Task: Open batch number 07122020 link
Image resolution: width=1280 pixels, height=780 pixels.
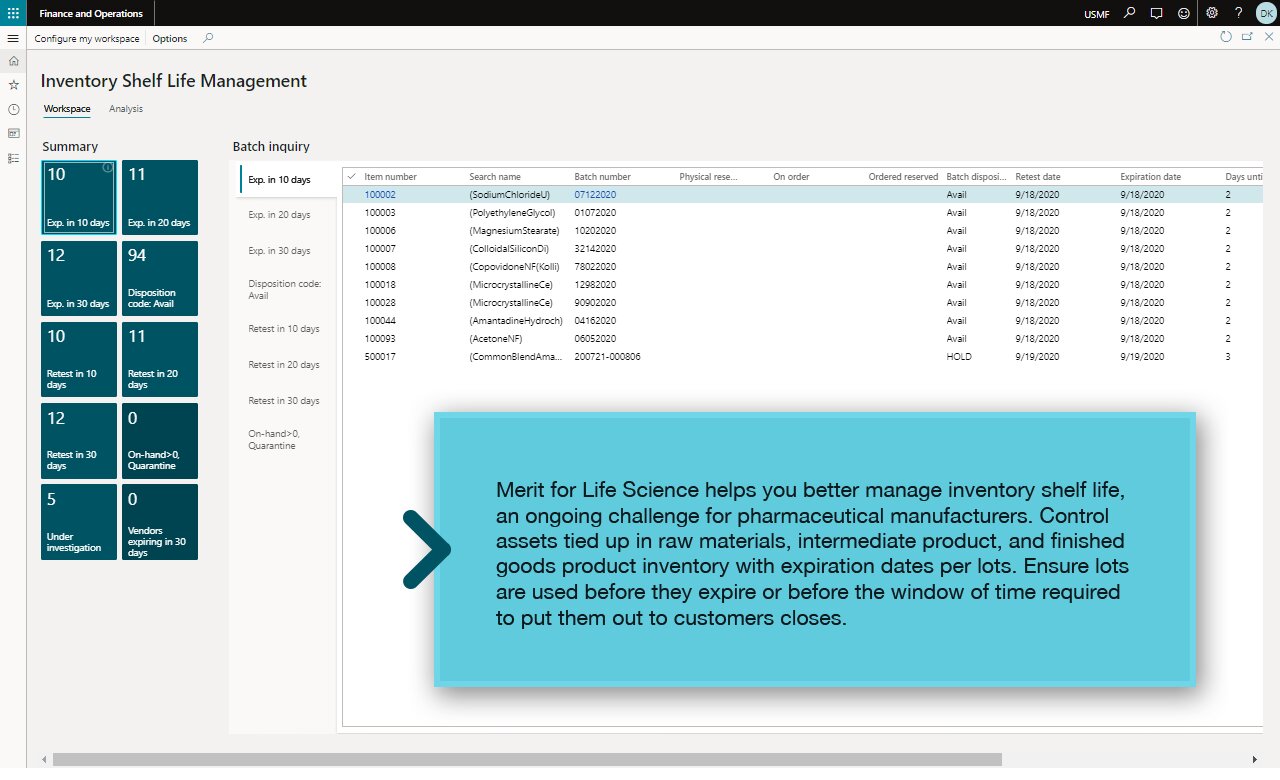Action: tap(595, 195)
